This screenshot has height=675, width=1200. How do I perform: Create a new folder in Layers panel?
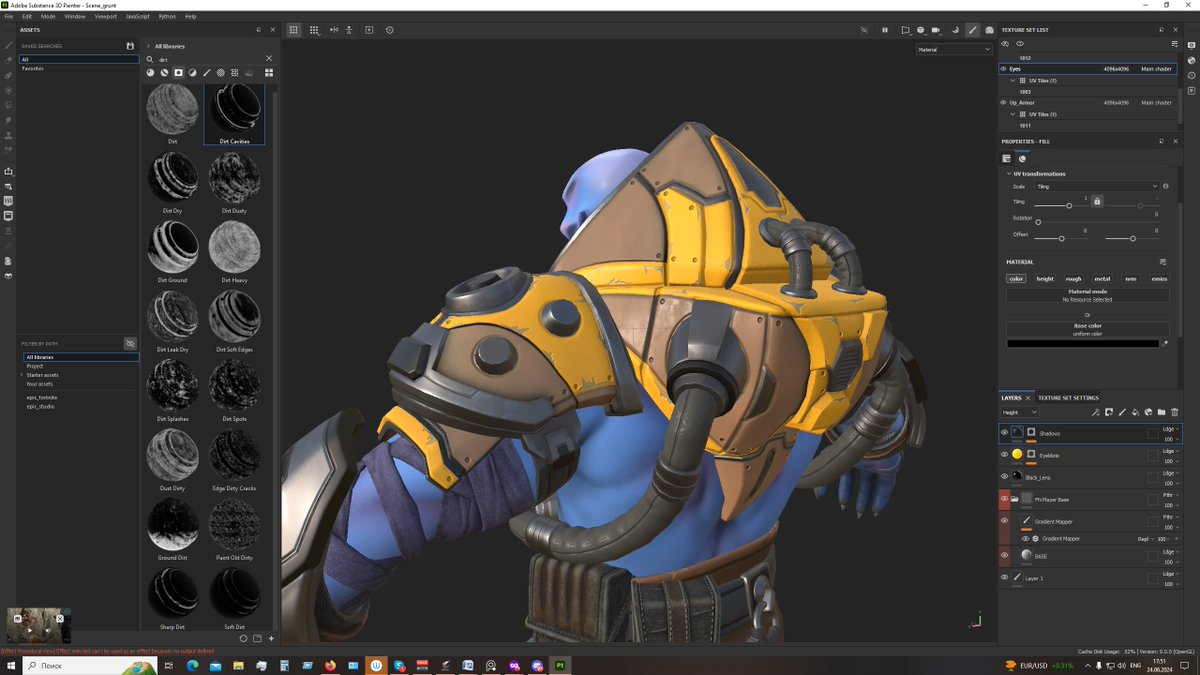click(1161, 412)
